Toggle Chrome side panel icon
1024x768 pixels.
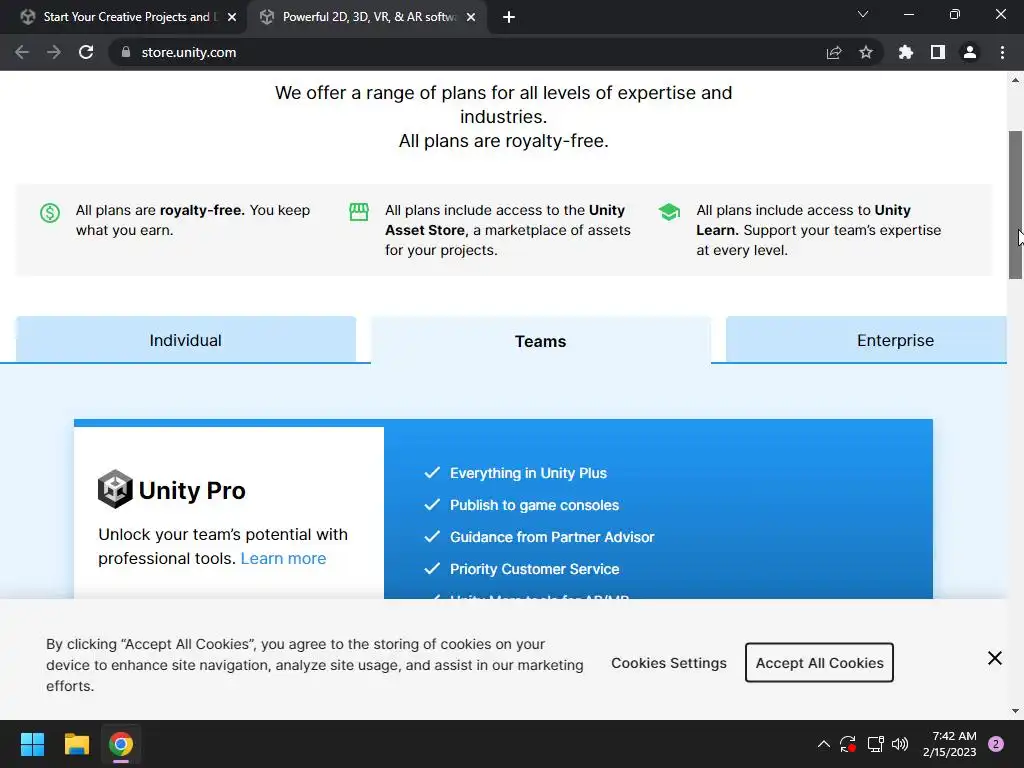(938, 52)
